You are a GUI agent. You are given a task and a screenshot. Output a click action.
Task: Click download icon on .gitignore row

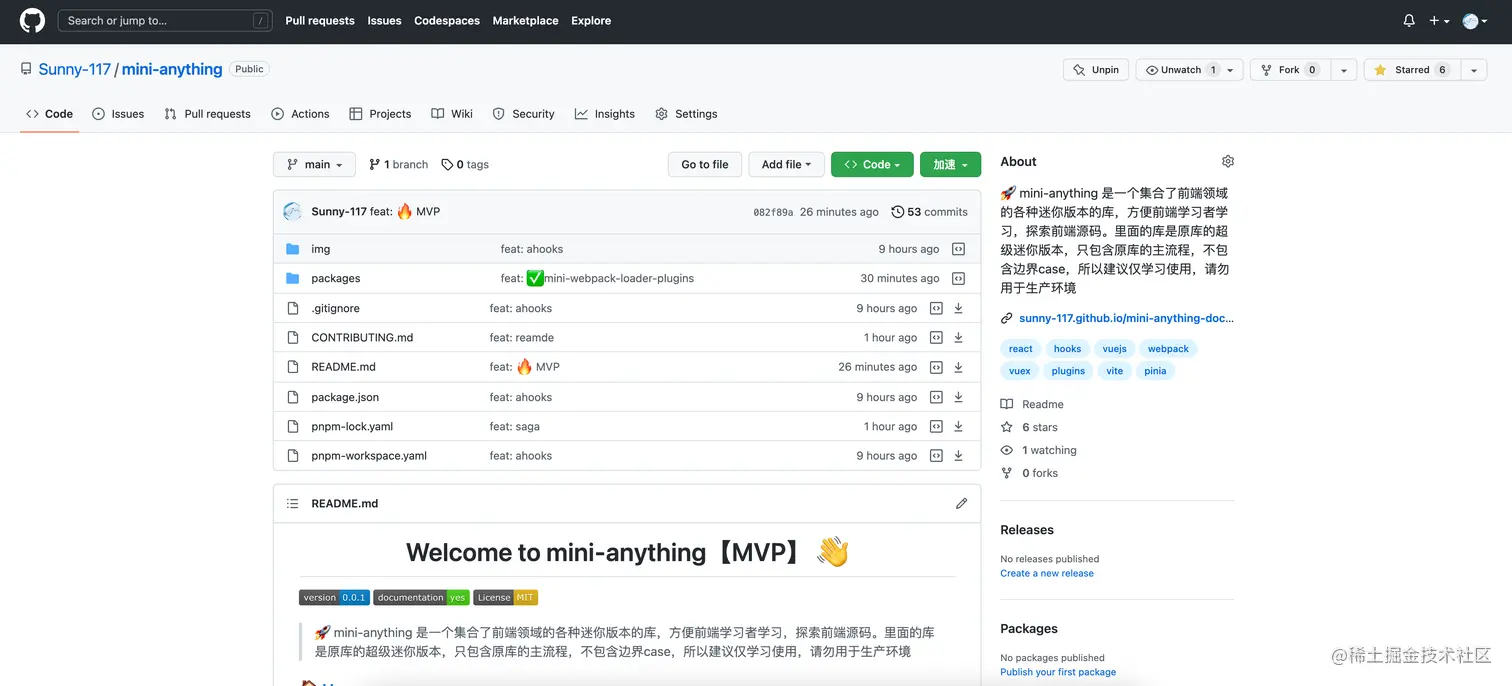[x=958, y=309]
